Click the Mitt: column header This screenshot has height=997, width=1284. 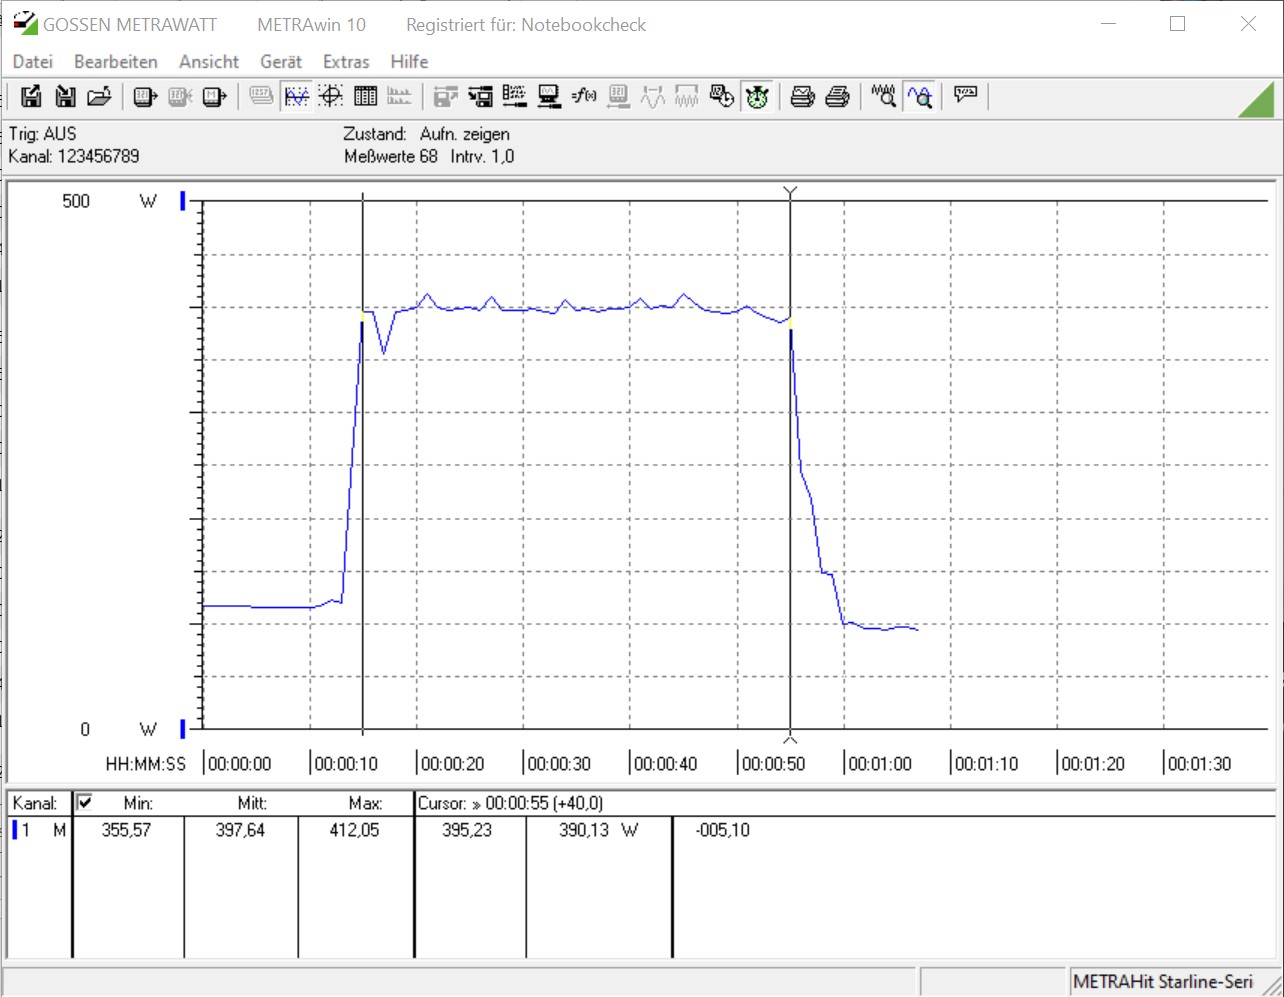click(252, 803)
